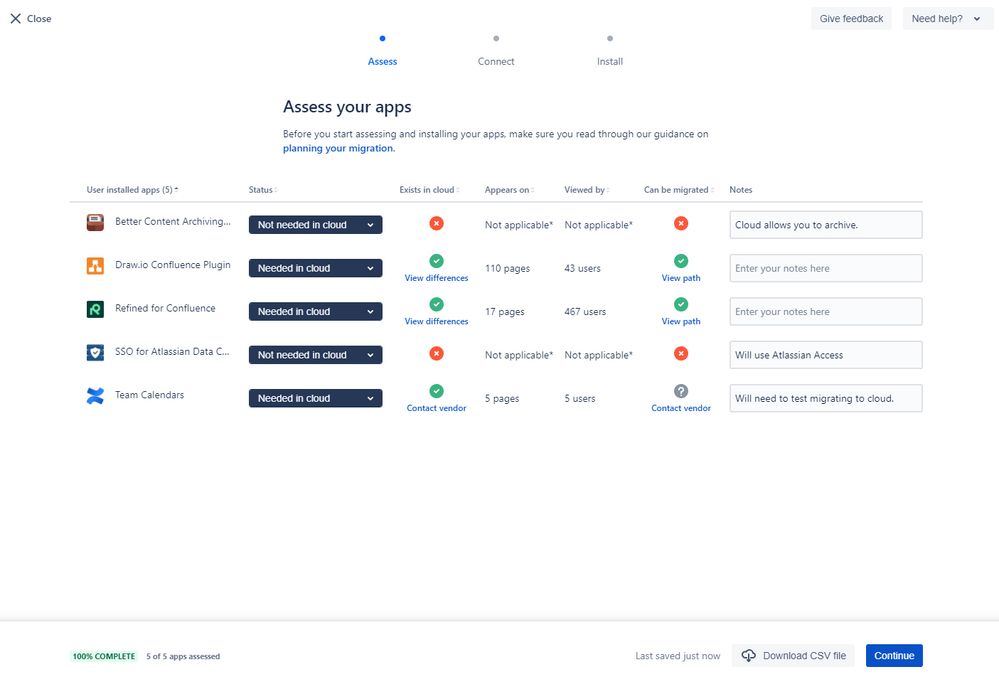
Task: Open status dropdown for Team Calendars
Action: [x=315, y=398]
